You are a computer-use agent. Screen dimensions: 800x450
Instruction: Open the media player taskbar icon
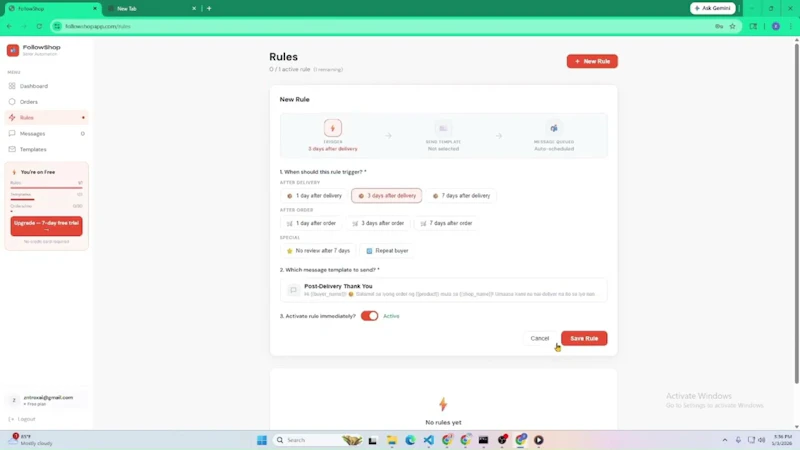pyautogui.click(x=539, y=440)
